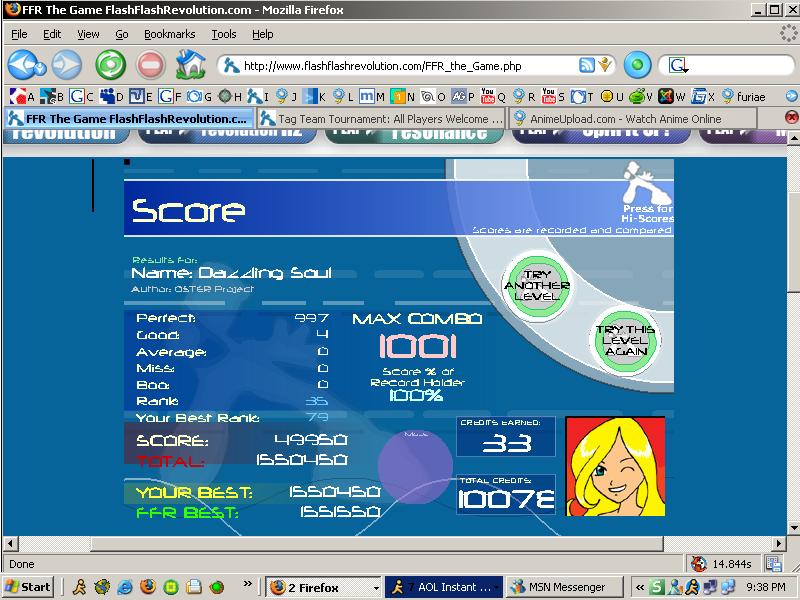Viewport: 800px width, 600px height.
Task: Open Google bookmark labeled C
Action: (x=81, y=96)
